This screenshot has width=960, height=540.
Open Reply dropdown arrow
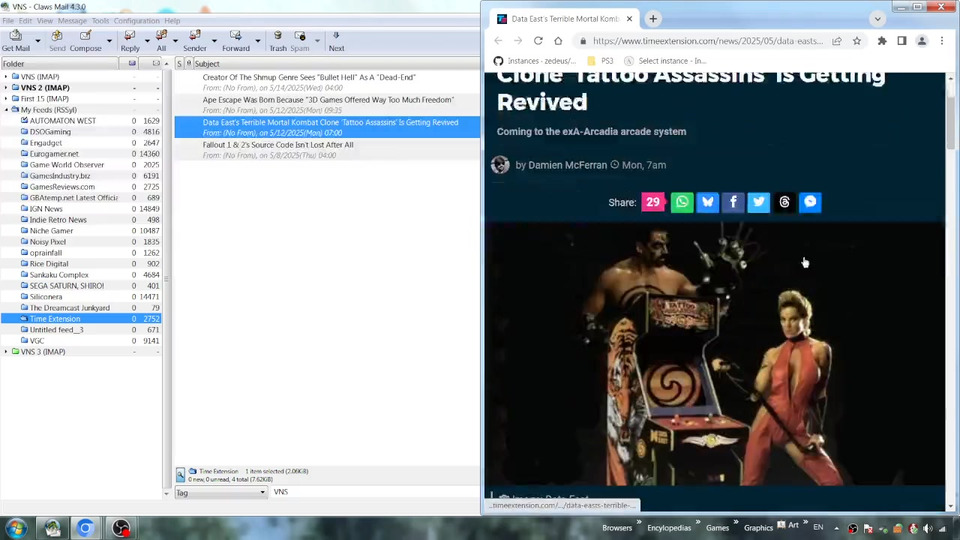146,41
